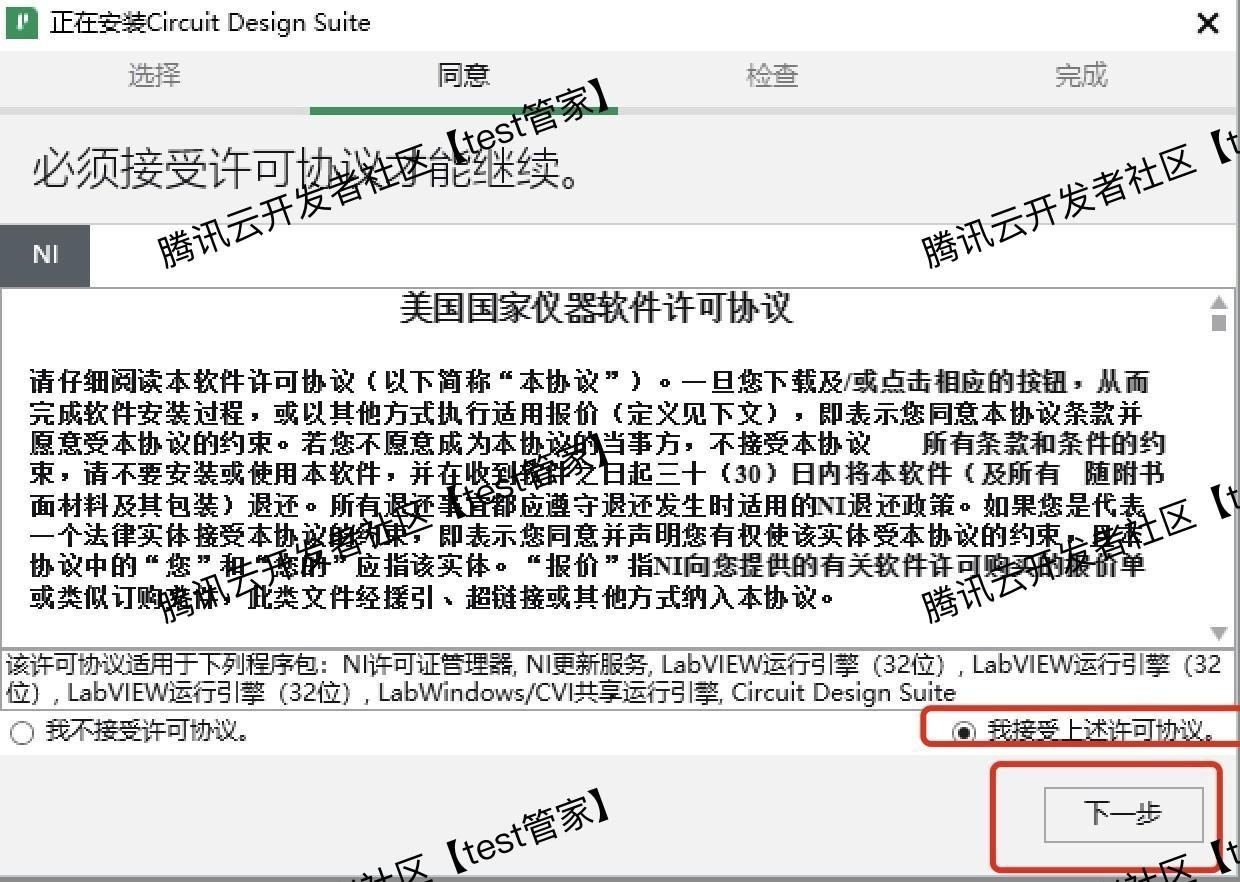Click the 选择 step tab
The width and height of the screenshot is (1240, 882).
tap(154, 75)
